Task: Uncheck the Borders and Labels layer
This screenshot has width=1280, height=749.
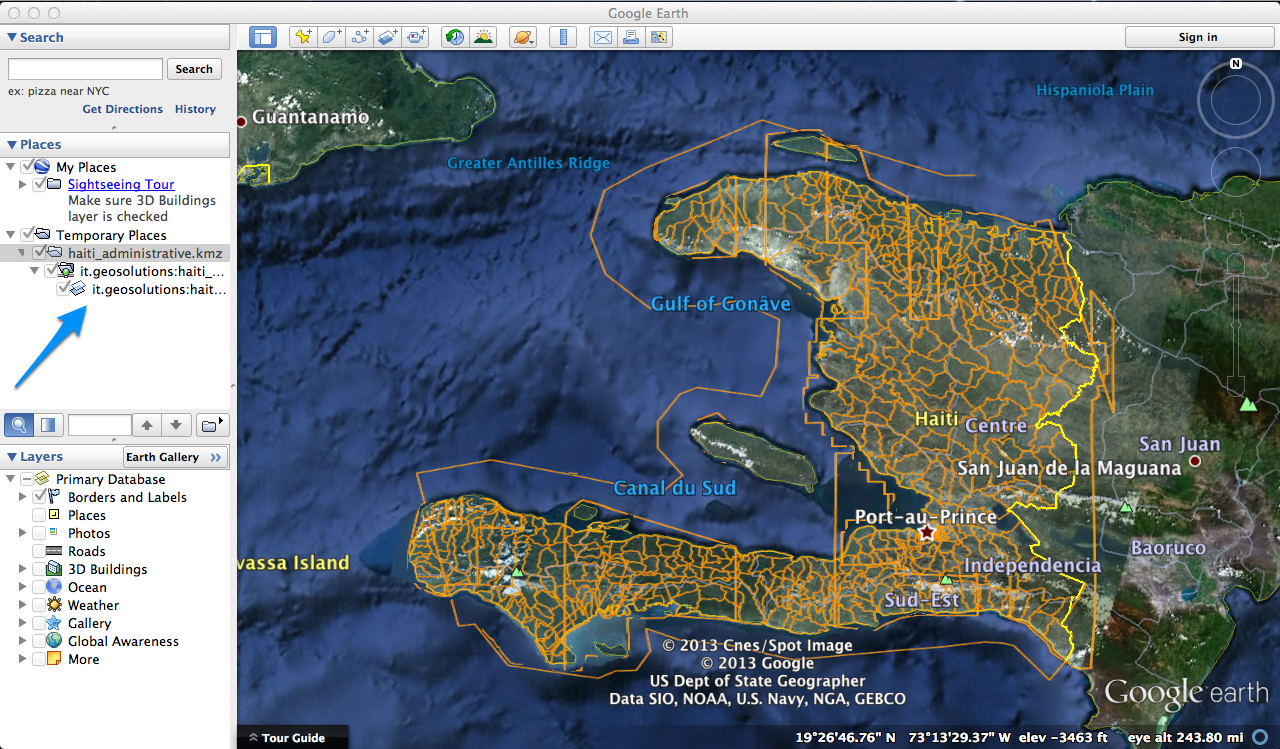Action: tap(39, 497)
